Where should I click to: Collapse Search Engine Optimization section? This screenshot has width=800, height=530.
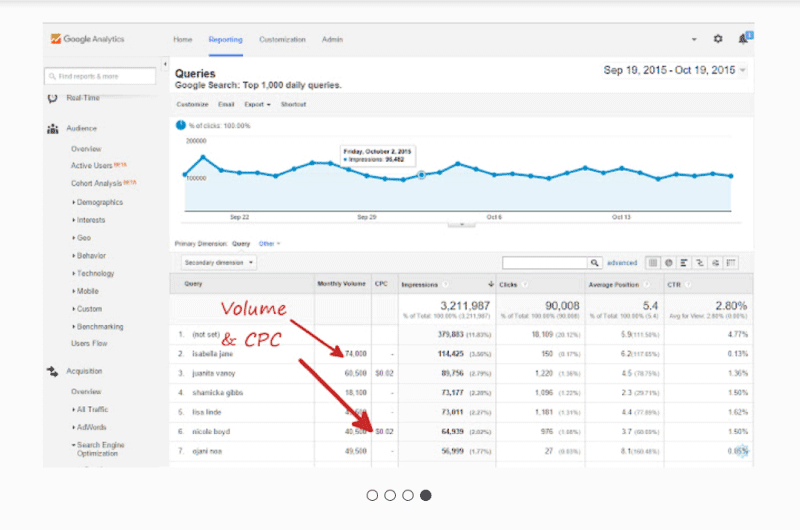click(98, 449)
